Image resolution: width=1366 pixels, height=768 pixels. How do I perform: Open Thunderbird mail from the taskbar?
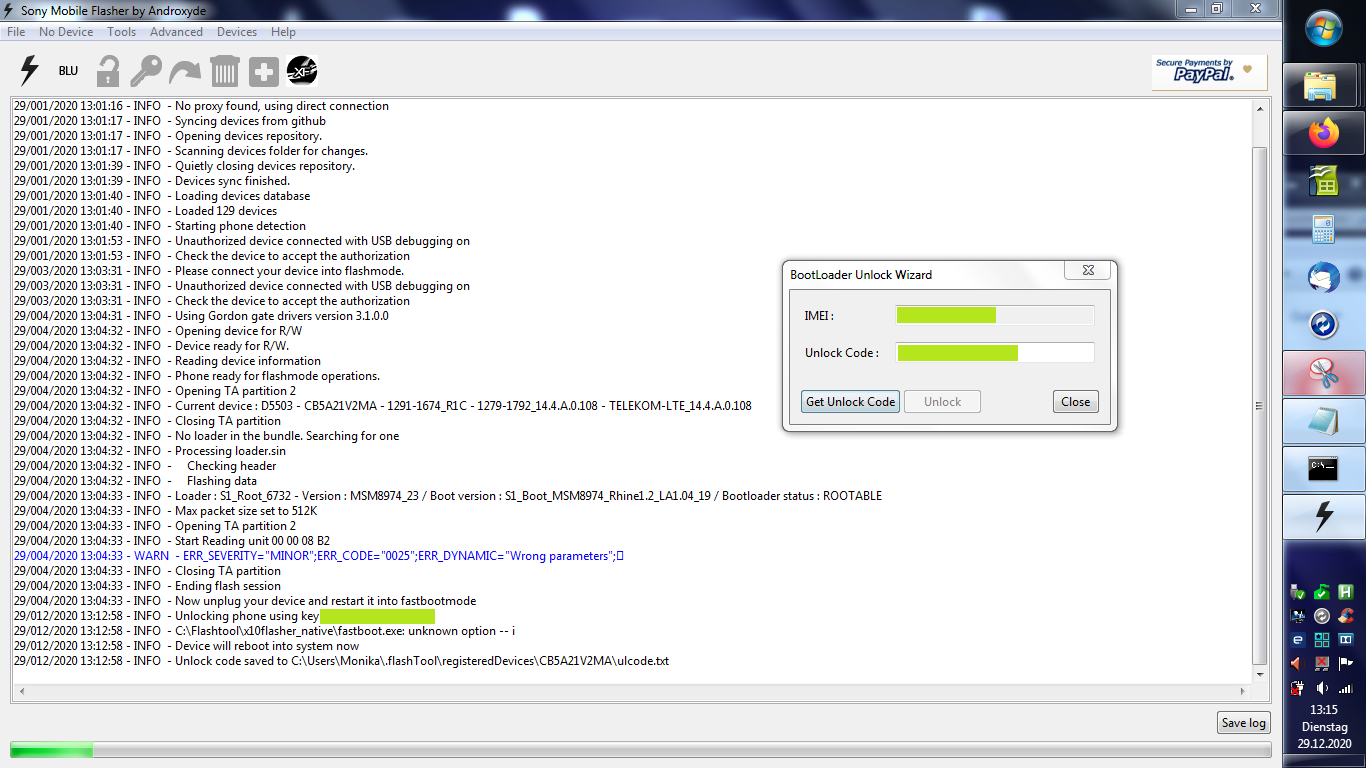(1324, 277)
